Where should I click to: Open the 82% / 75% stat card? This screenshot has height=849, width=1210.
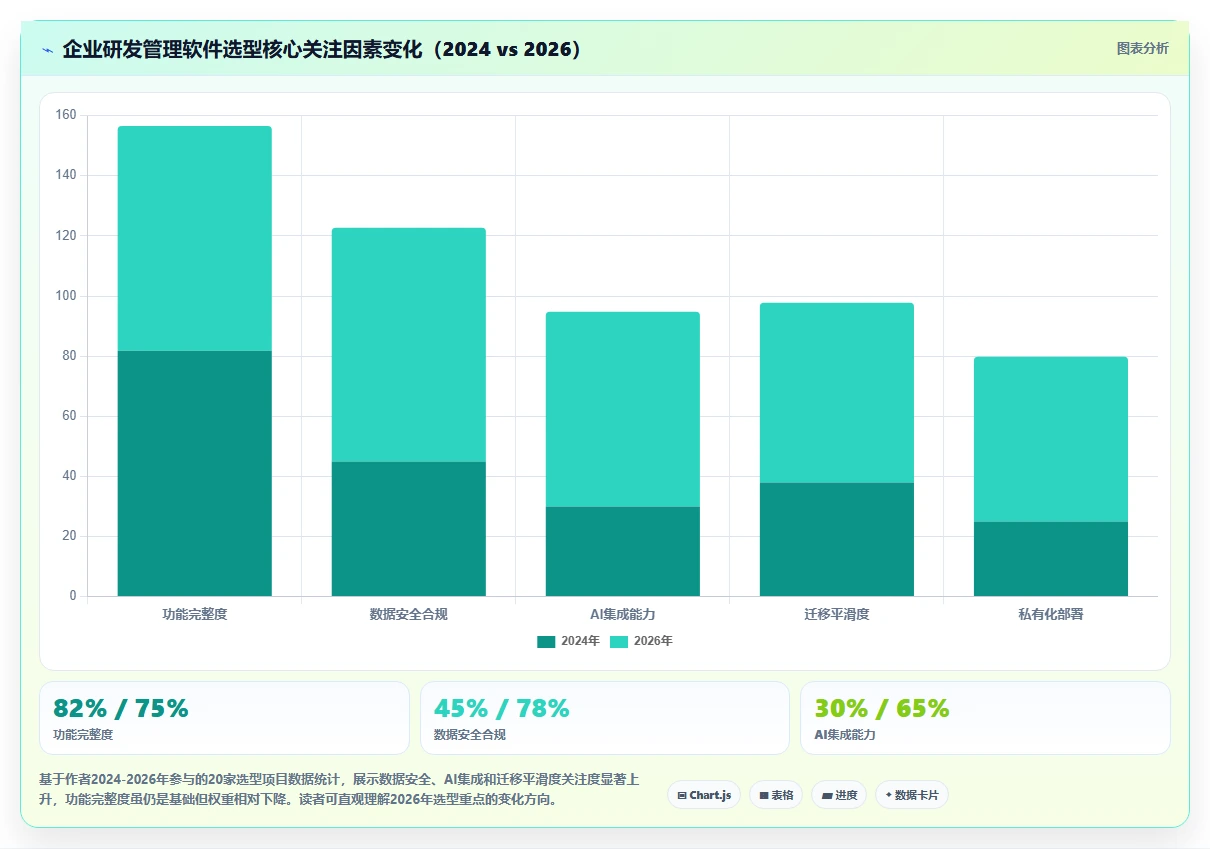click(x=224, y=718)
